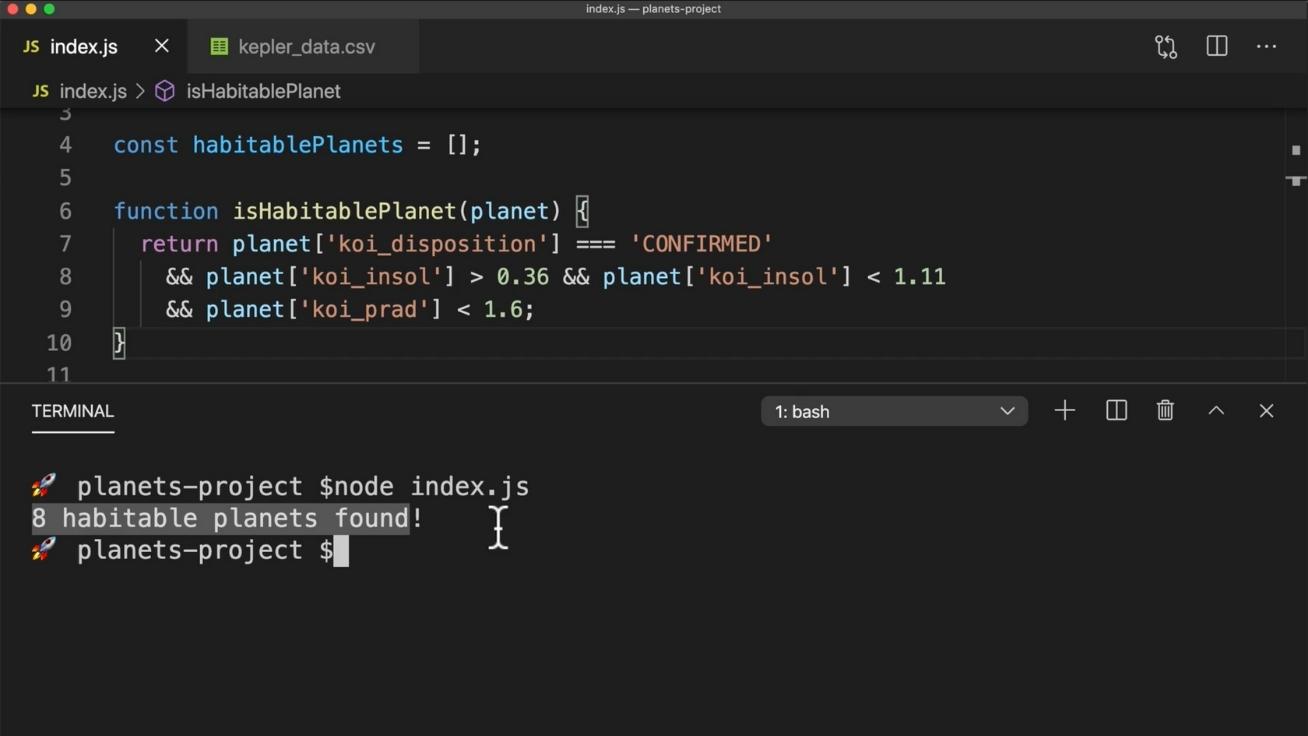Split the editor using the split icon
The image size is (1308, 736).
pyautogui.click(x=1216, y=46)
